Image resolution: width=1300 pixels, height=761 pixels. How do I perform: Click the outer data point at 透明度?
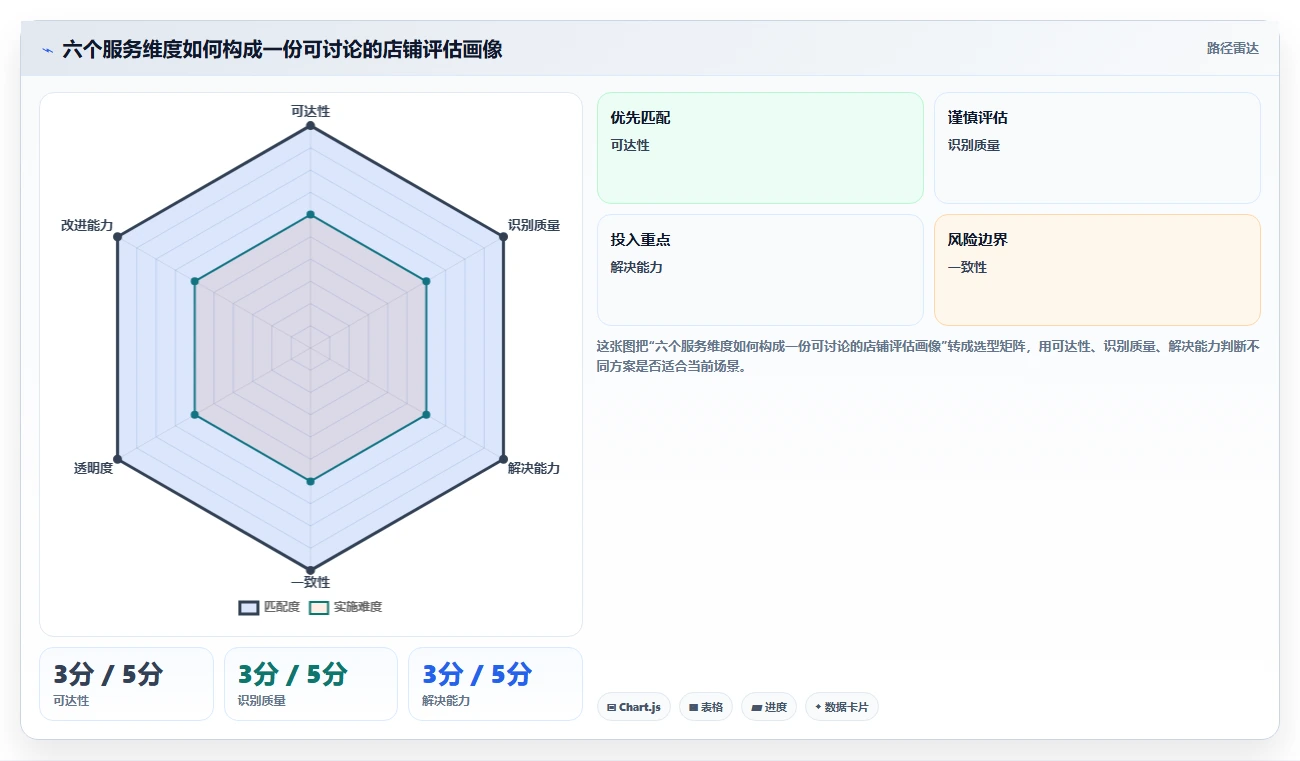click(118, 459)
